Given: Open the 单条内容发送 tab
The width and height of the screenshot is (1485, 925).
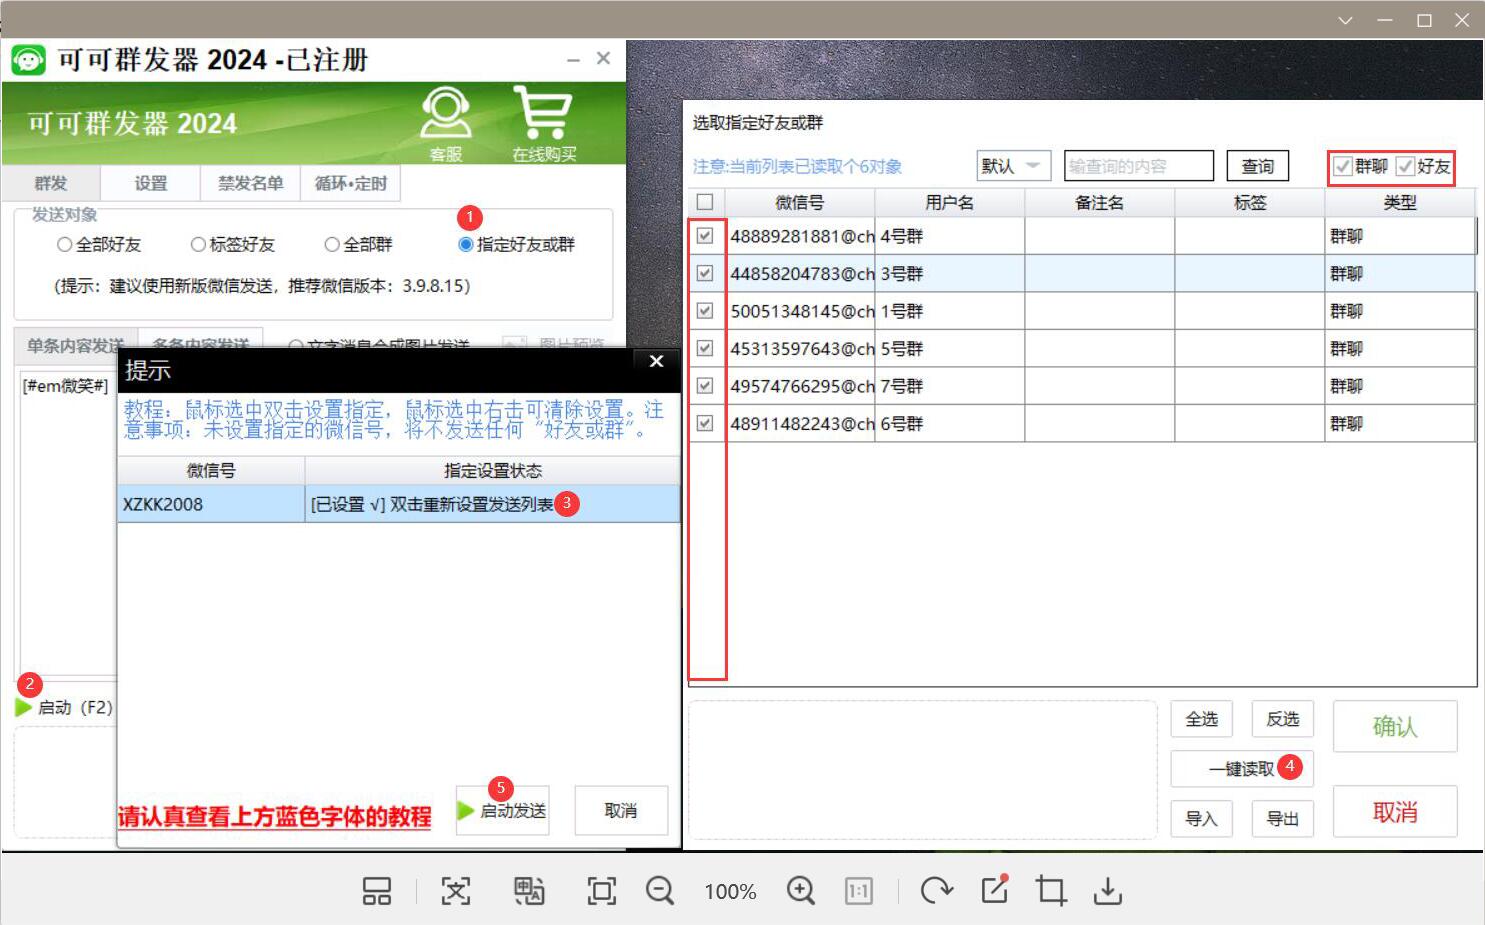Looking at the screenshot, I should pos(75,344).
